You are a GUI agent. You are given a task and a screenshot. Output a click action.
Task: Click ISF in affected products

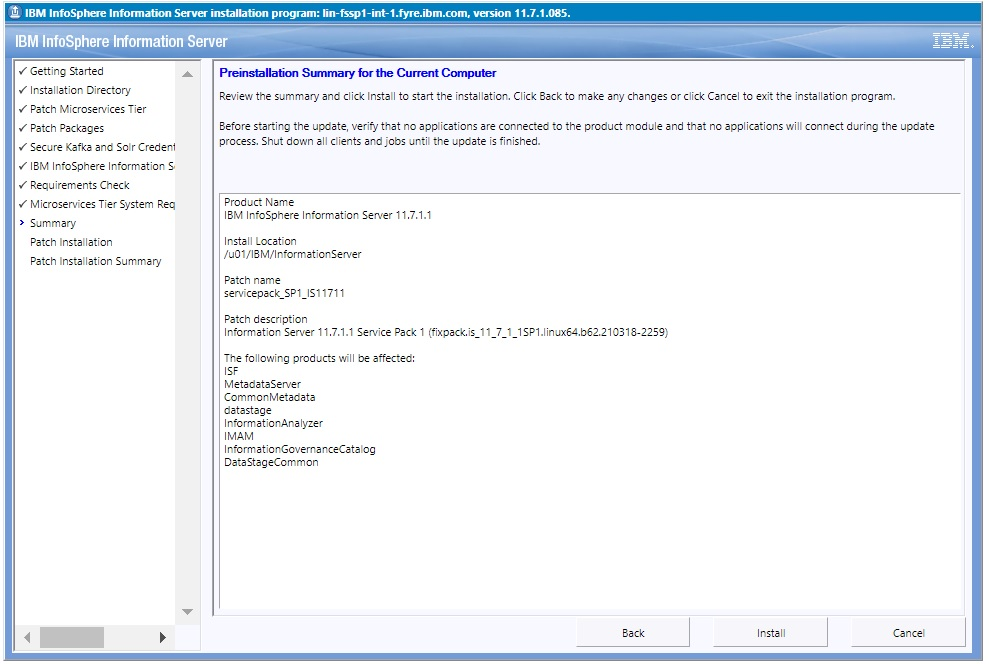tap(231, 371)
